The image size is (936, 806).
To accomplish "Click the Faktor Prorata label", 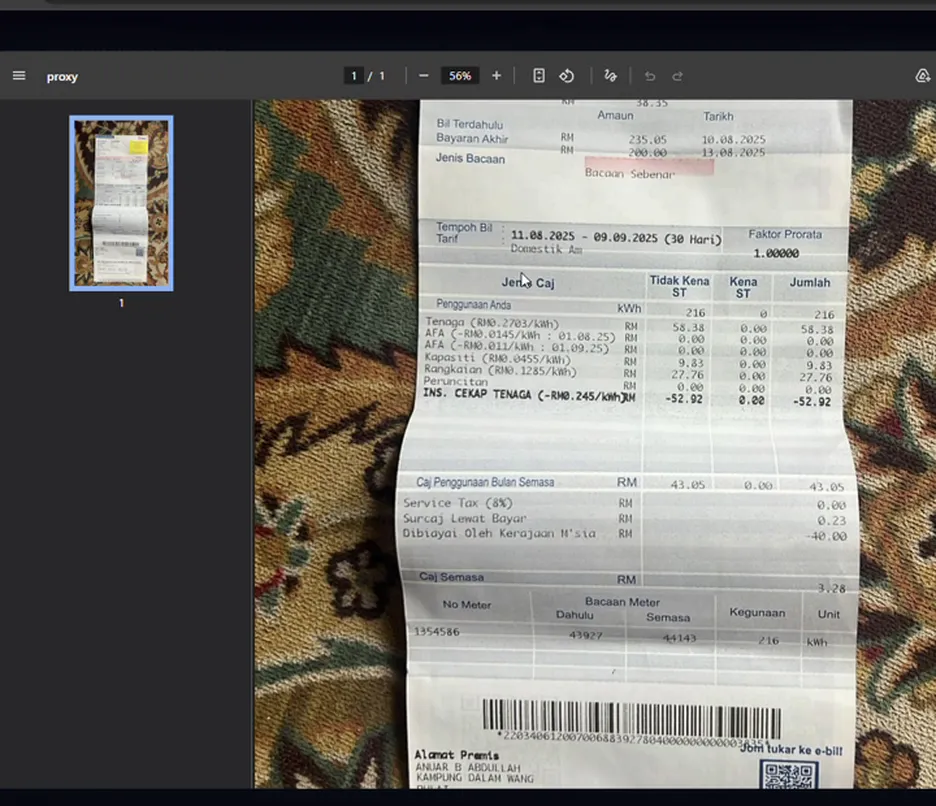I will tap(785, 235).
